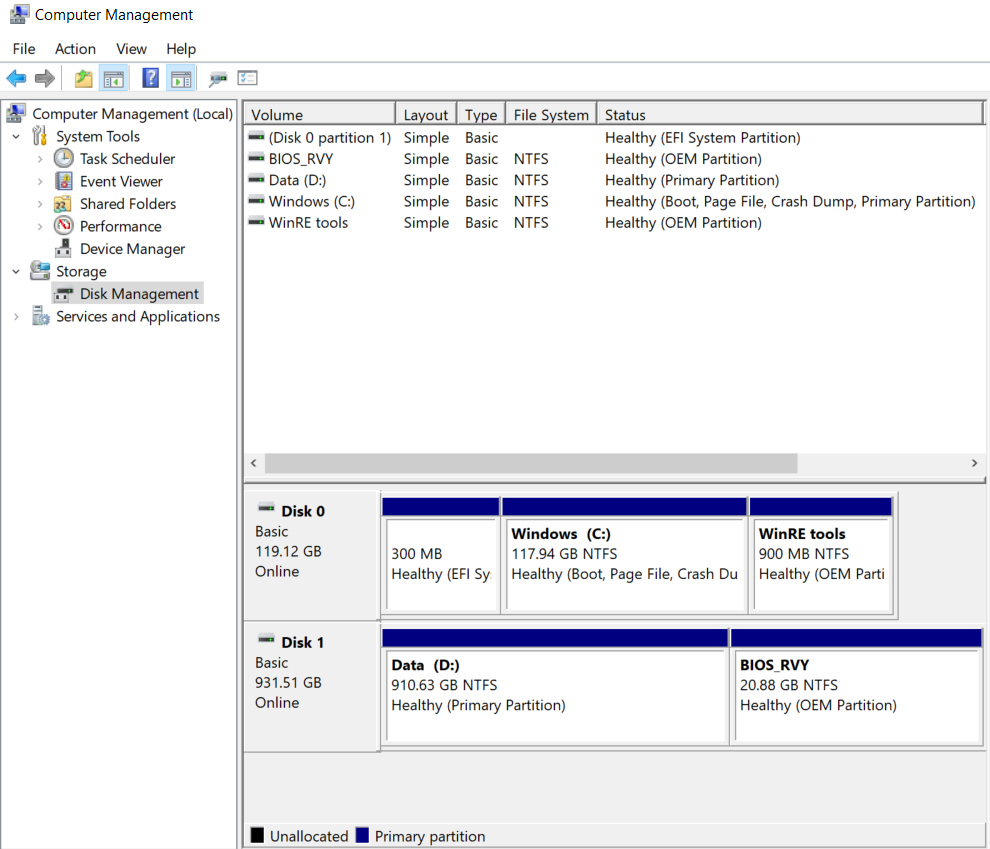Image resolution: width=990 pixels, height=849 pixels.
Task: Select Computer Management (Local) root node
Action: 133,114
